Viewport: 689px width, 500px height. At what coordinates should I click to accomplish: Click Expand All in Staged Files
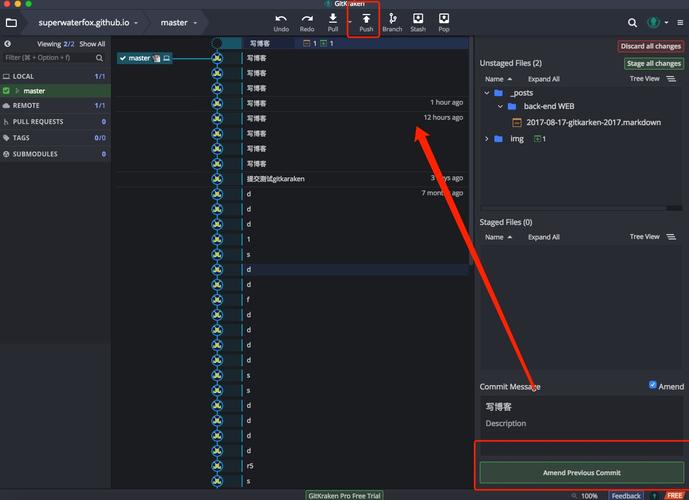pos(544,237)
